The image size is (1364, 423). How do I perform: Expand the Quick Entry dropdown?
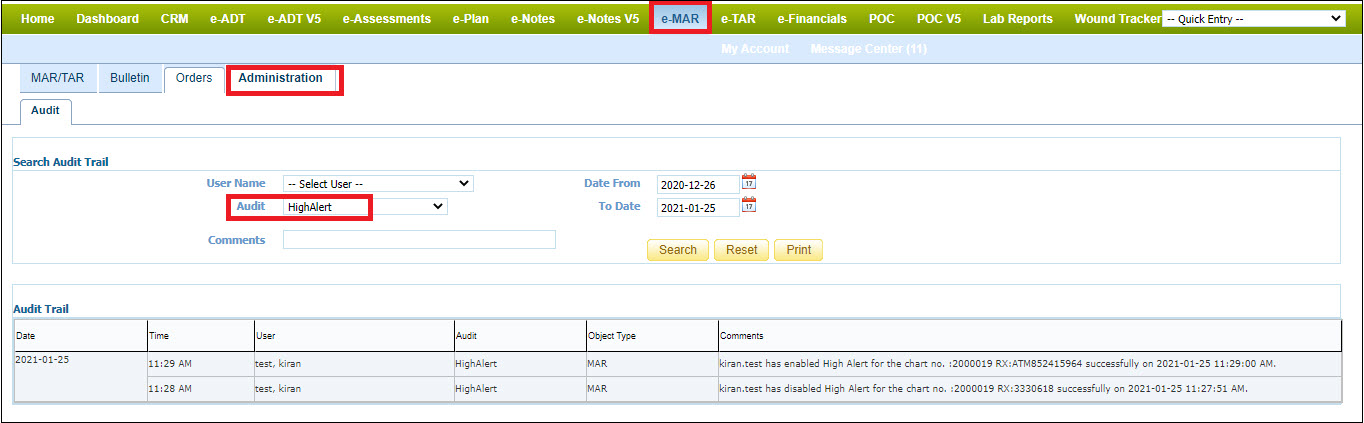1254,18
